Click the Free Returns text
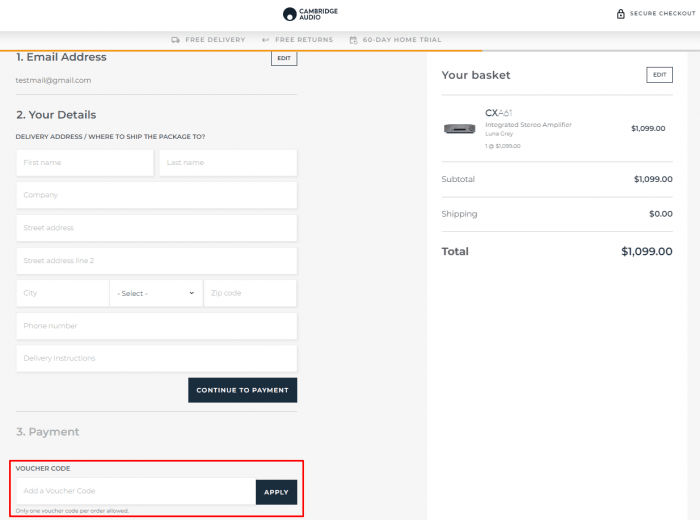 click(304, 40)
